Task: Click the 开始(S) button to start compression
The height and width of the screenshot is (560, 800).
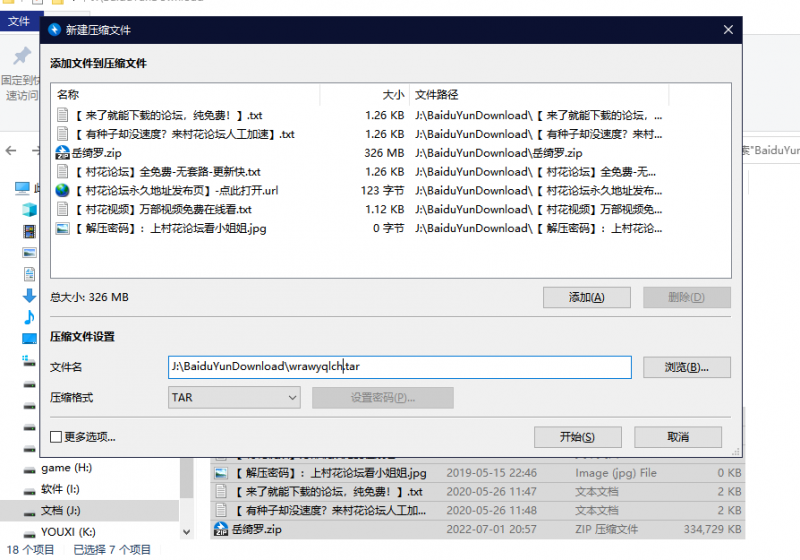Action: click(x=577, y=437)
